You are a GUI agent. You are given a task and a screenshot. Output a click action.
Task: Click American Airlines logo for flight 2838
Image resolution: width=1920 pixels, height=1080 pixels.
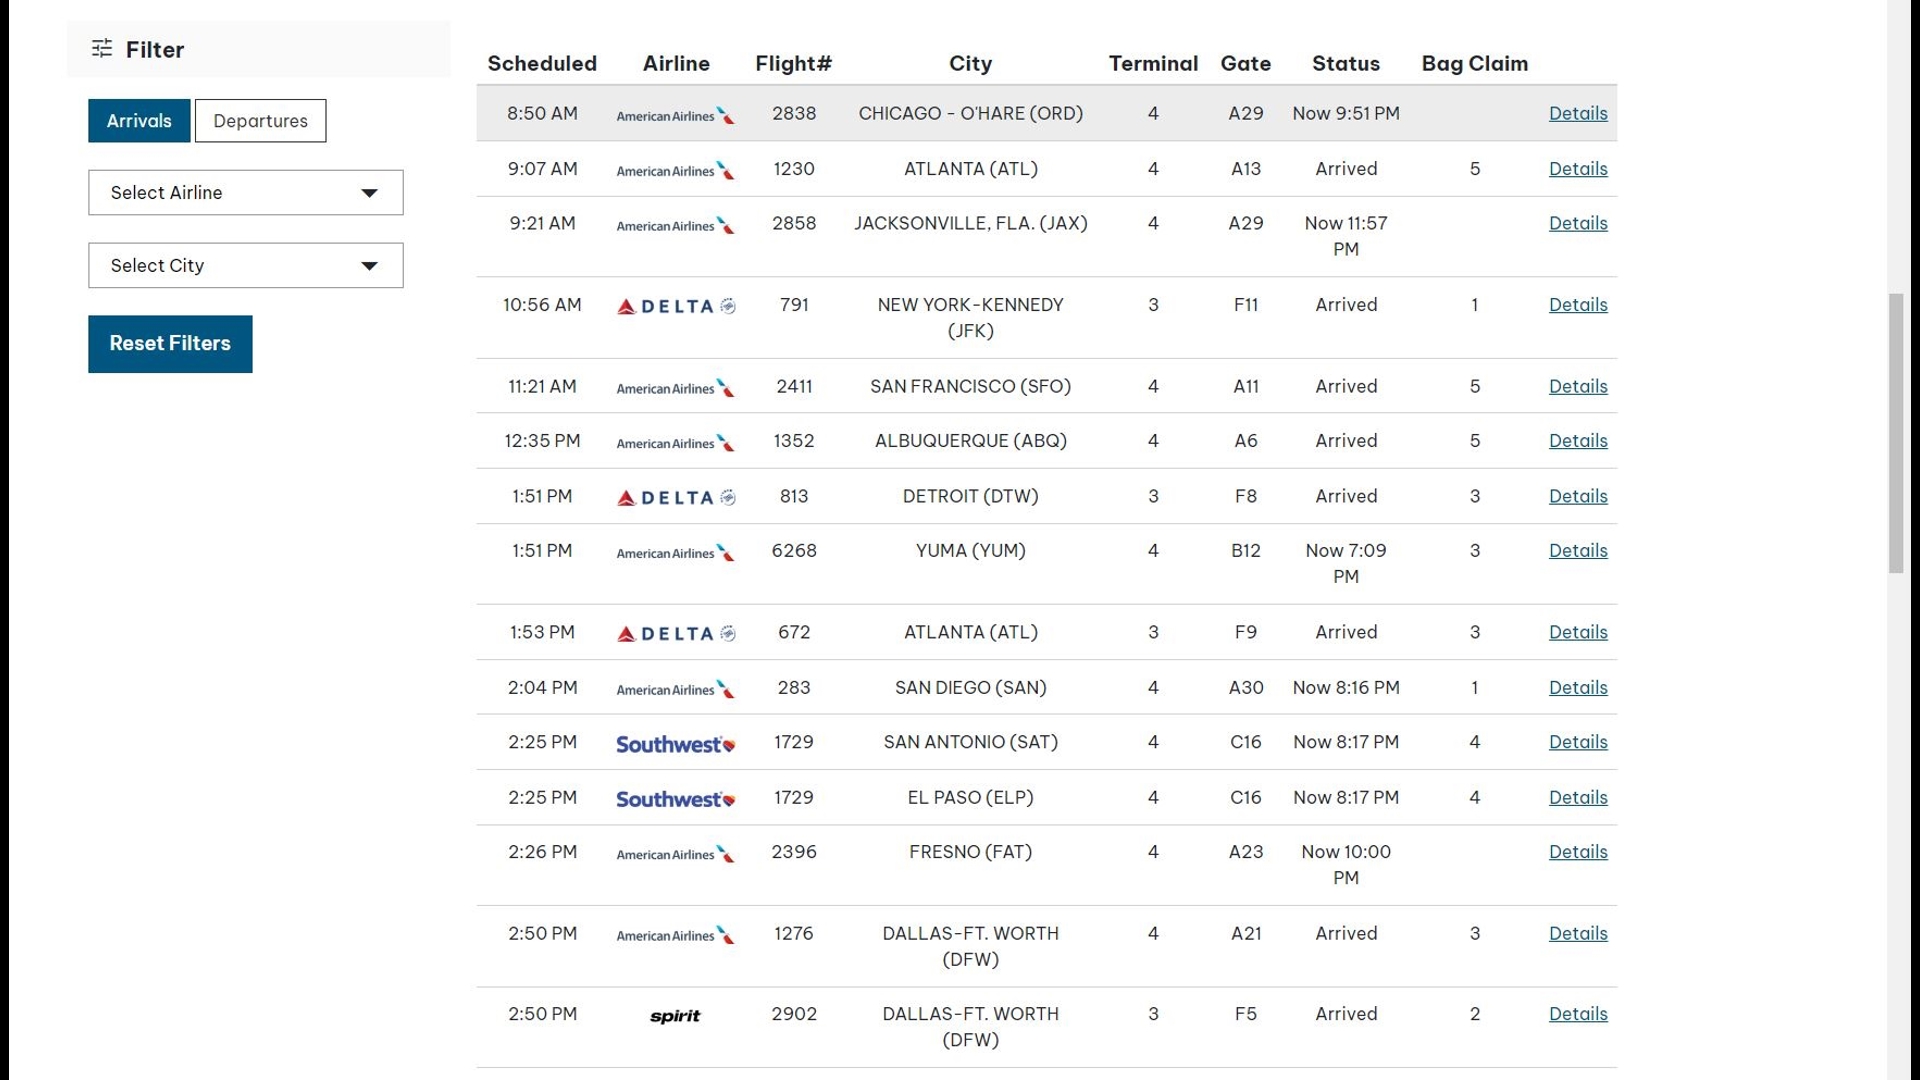click(675, 115)
